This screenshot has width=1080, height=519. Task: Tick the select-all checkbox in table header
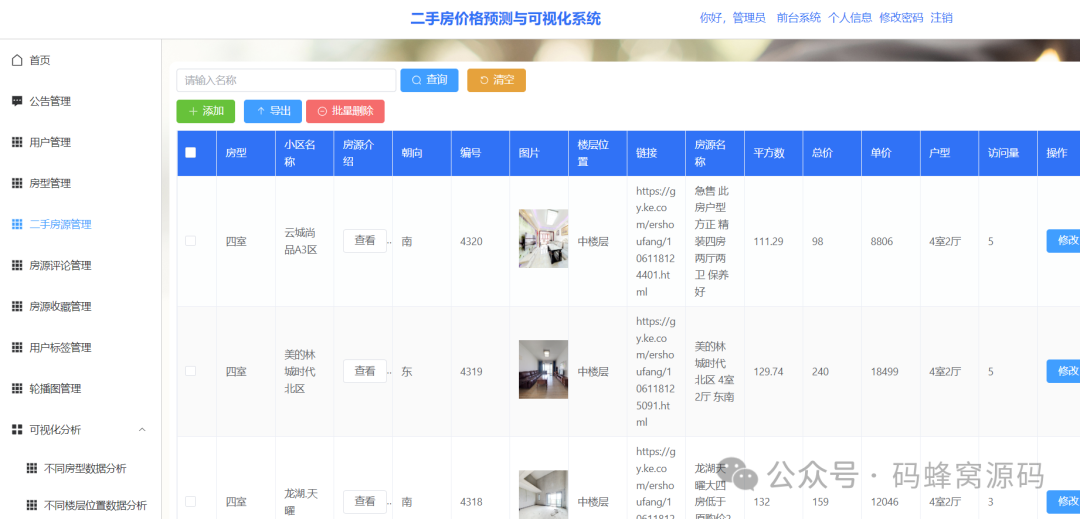191,153
